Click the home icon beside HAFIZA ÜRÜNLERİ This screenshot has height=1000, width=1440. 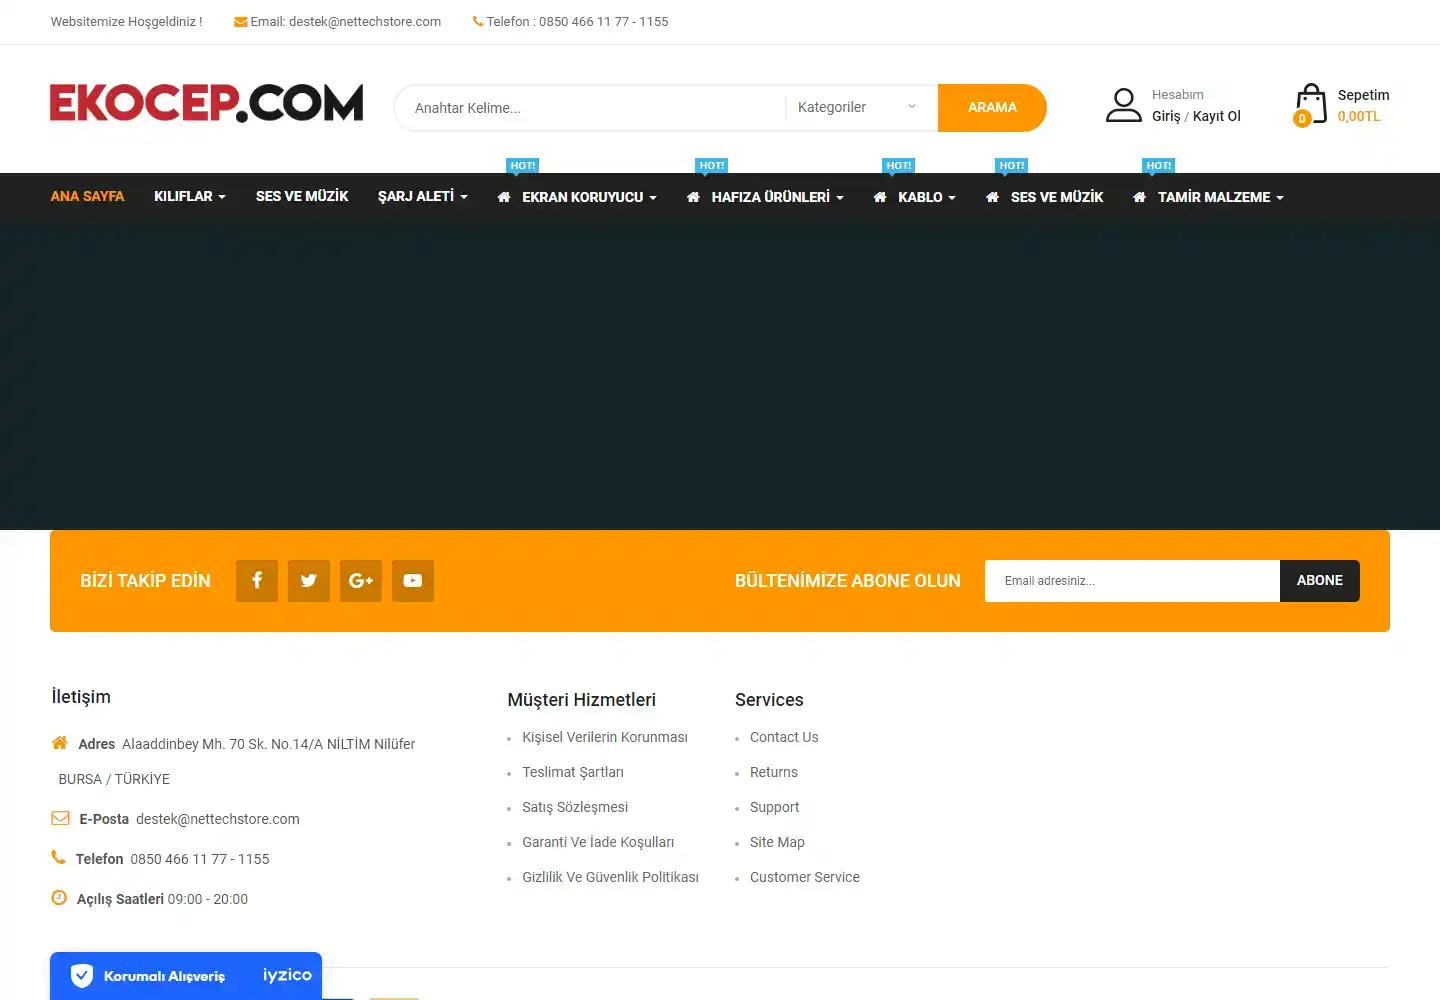coord(693,197)
